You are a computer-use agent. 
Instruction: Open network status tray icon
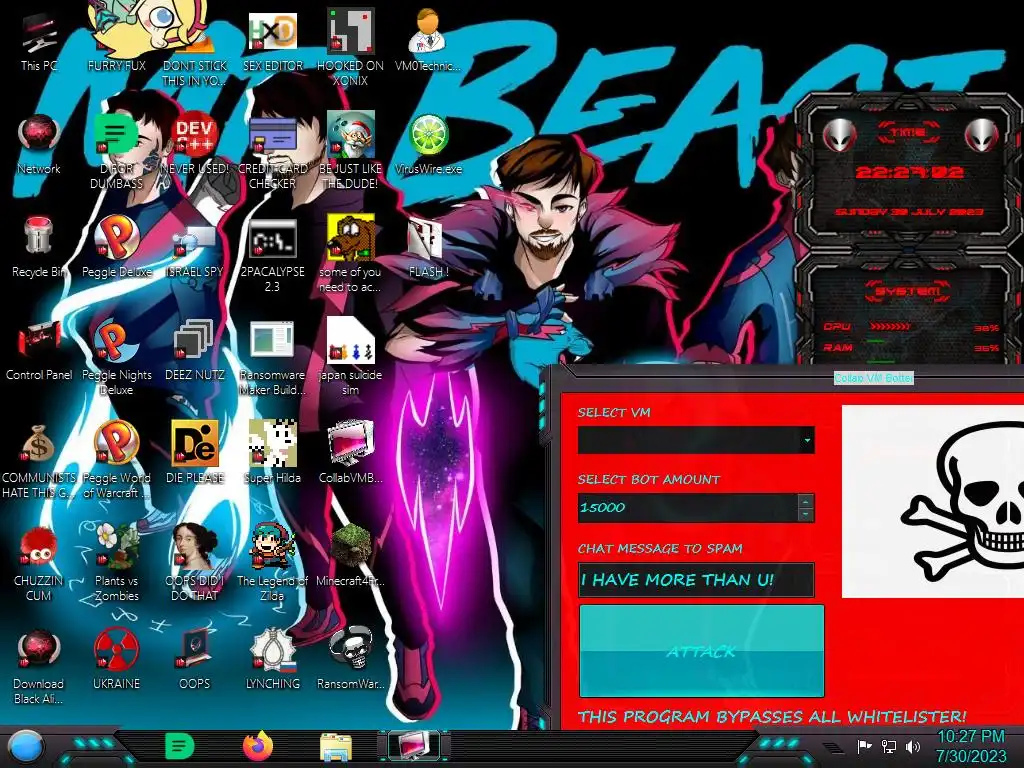tap(889, 746)
